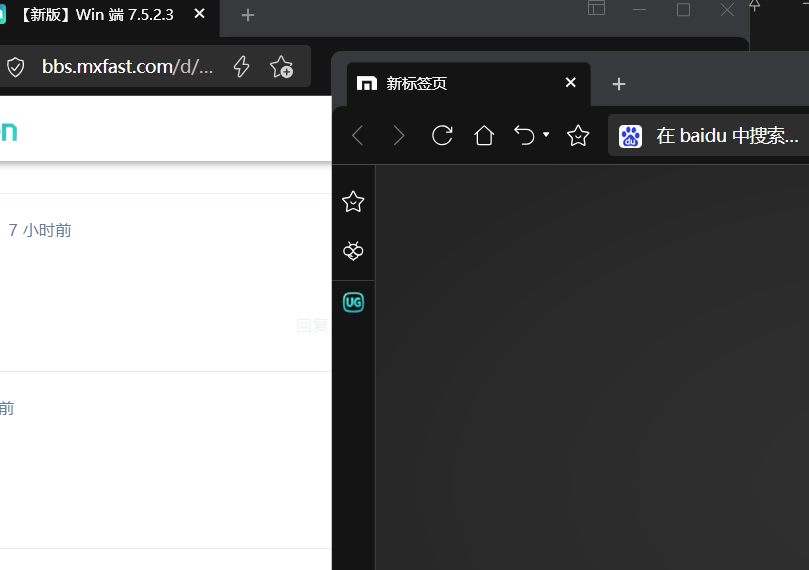
Task: Open the UG sidebar extension
Action: click(353, 302)
